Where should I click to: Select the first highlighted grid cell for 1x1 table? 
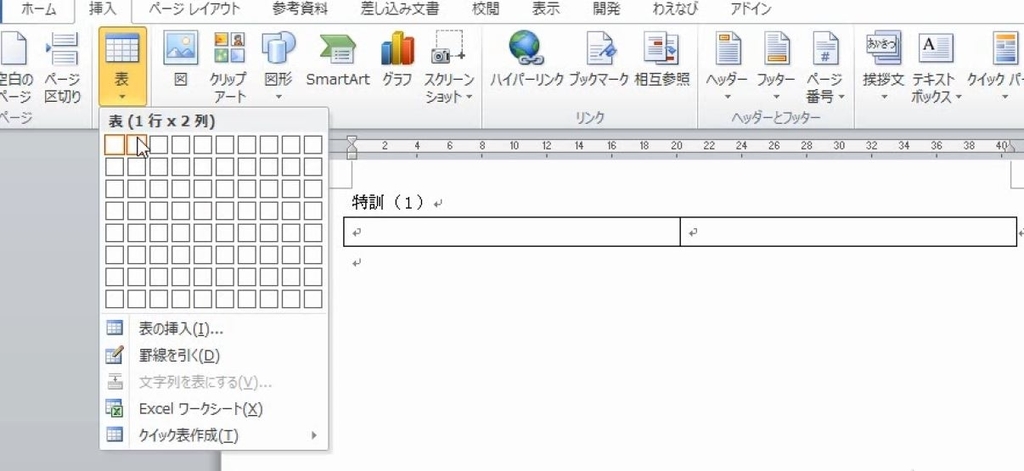[x=114, y=144]
